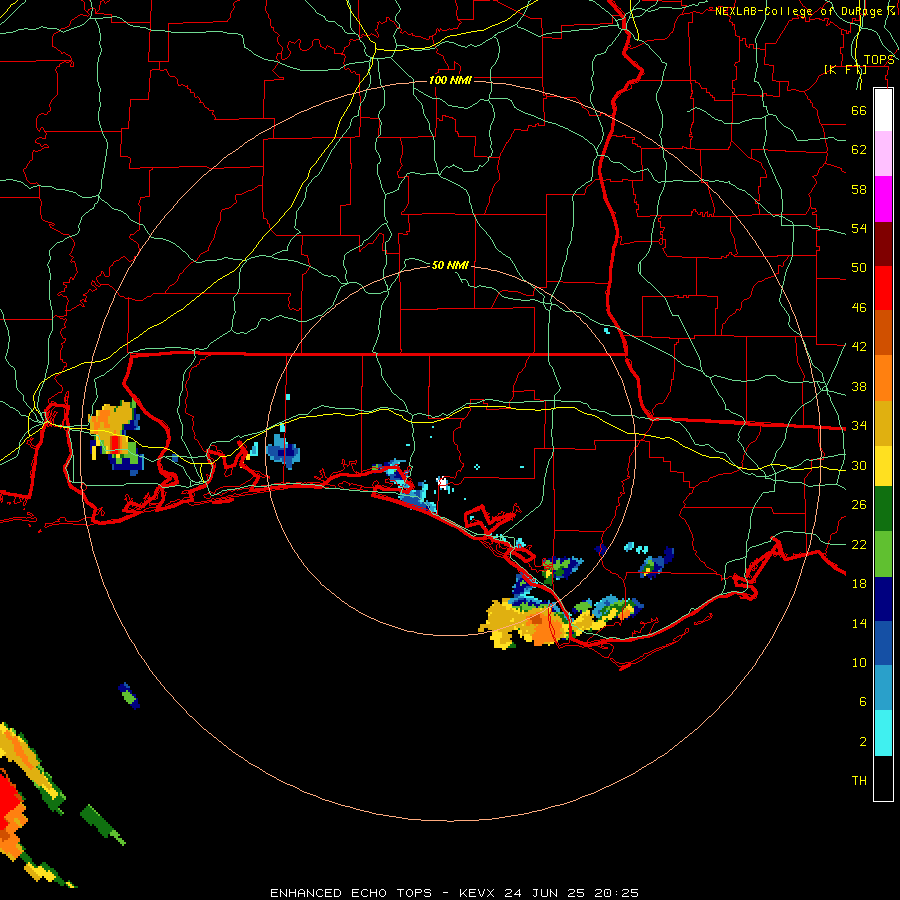The height and width of the screenshot is (900, 900).
Task: Click the "50" legend value
Action: point(859,268)
